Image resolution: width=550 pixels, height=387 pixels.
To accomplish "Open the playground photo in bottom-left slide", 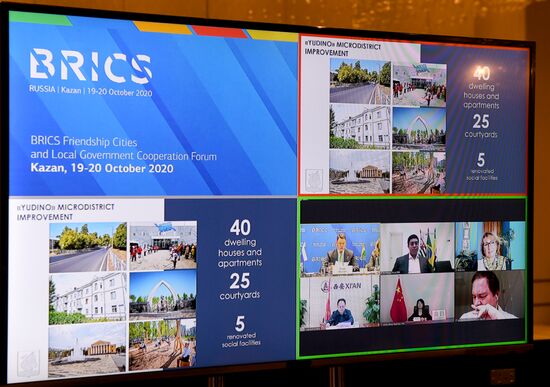I will 162,345.
